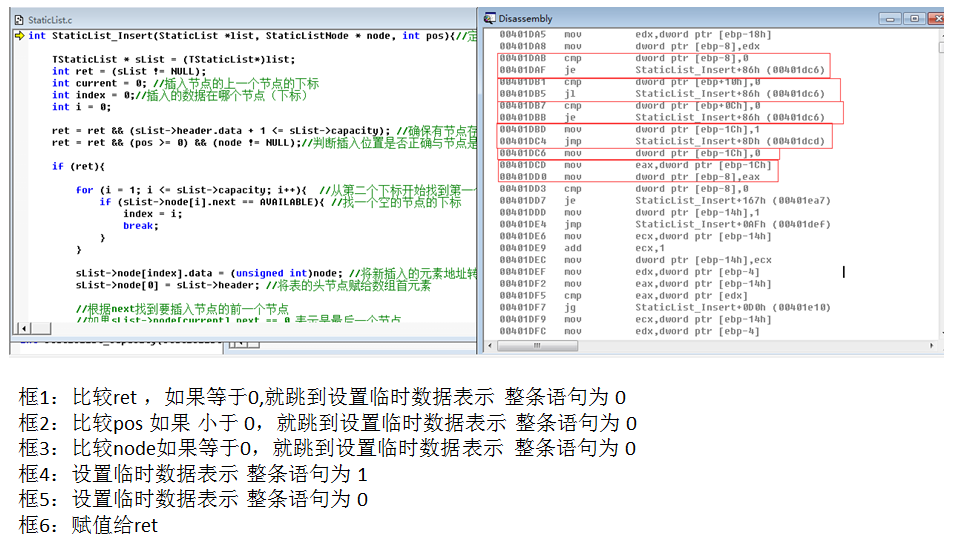Restore the Disassembly window size
Screen dimensions: 961x550
tap(914, 19)
